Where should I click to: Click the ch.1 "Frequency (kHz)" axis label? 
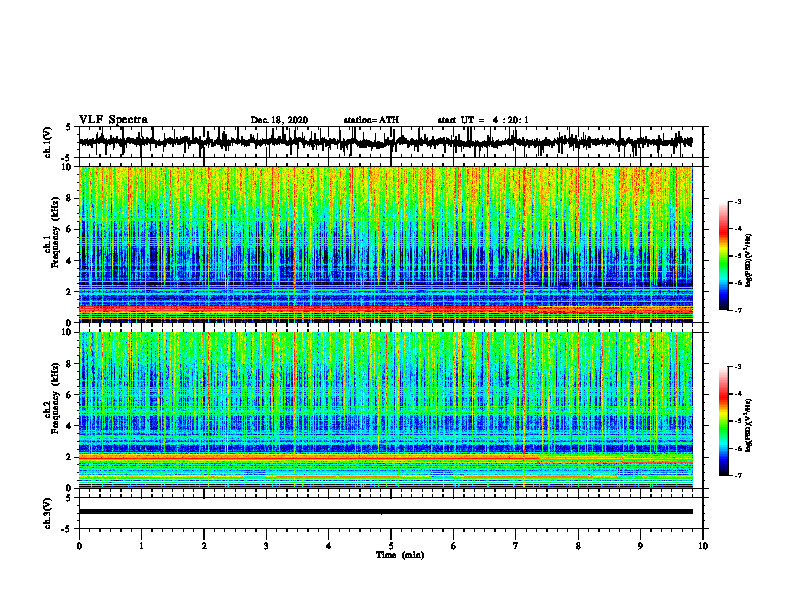pos(55,233)
